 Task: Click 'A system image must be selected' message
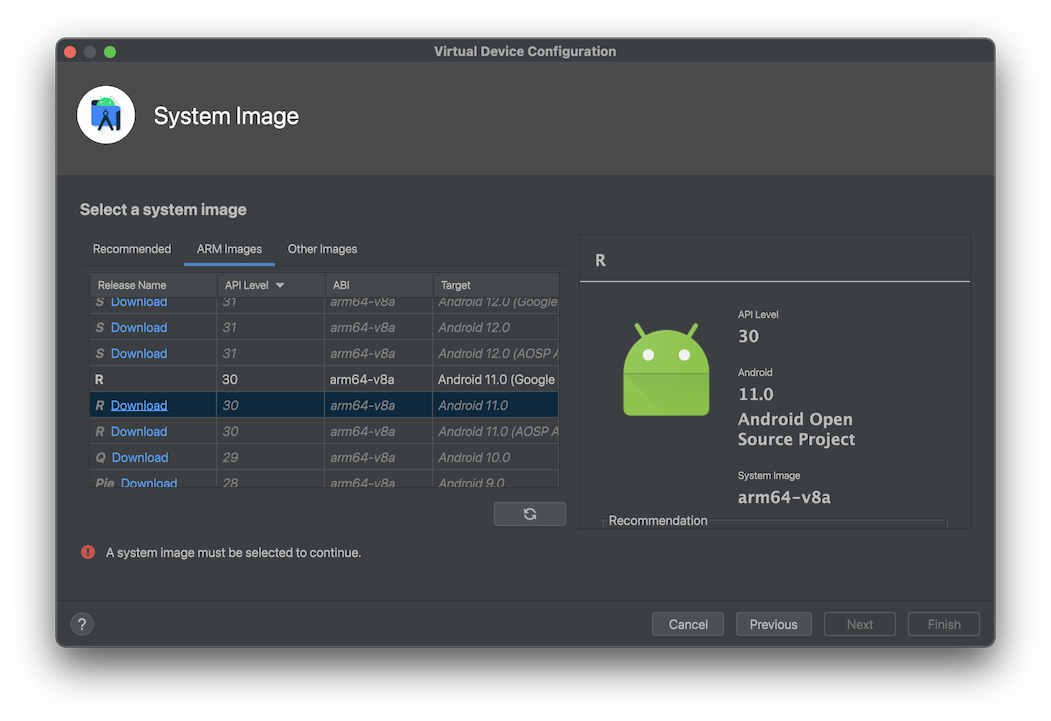(x=233, y=553)
